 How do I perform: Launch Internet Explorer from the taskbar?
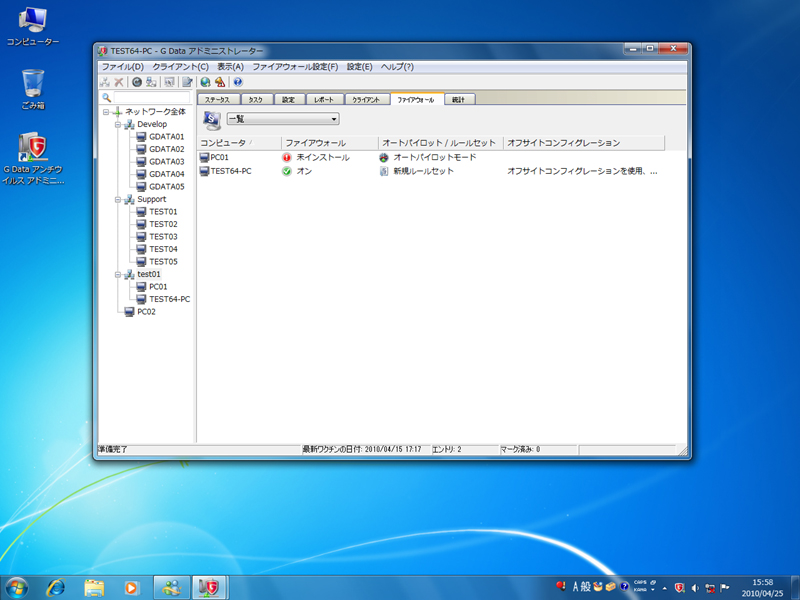coord(56,586)
